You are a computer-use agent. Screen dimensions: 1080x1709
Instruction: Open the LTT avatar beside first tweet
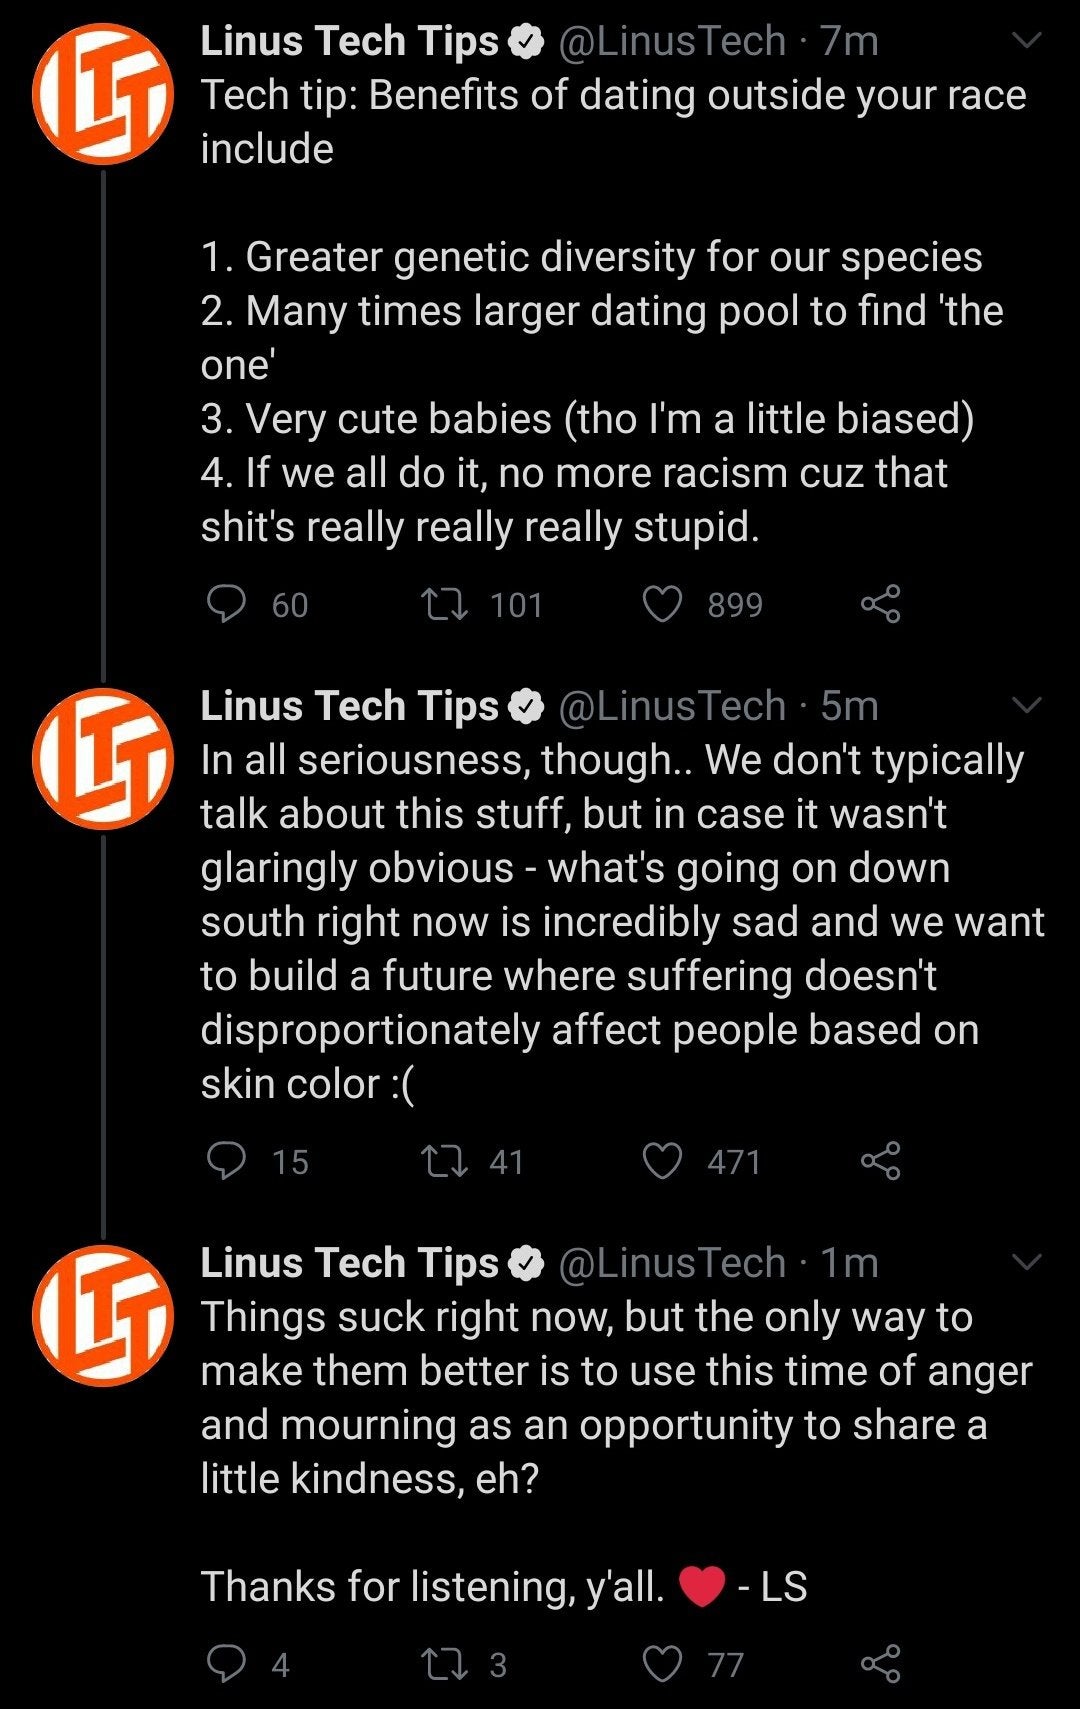point(103,94)
